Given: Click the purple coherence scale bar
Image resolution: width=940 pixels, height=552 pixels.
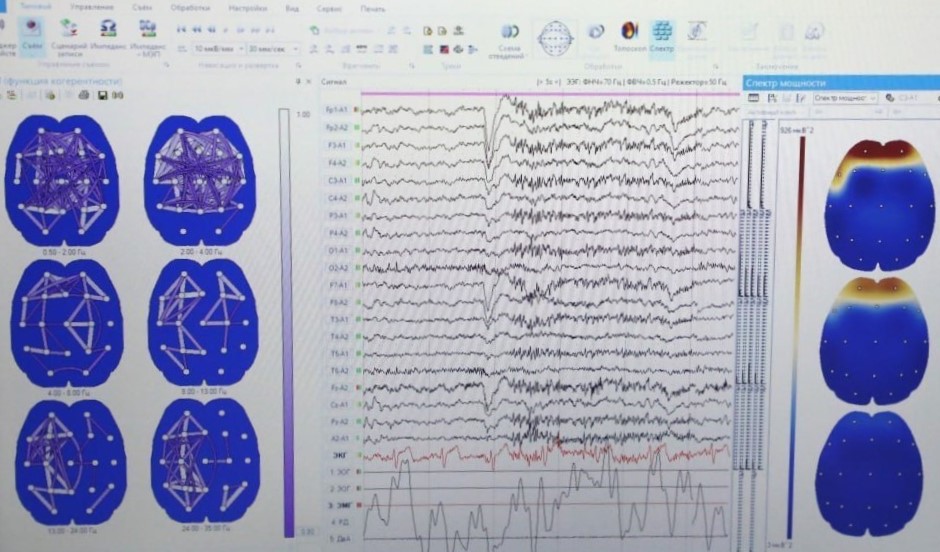Looking at the screenshot, I should (287, 322).
